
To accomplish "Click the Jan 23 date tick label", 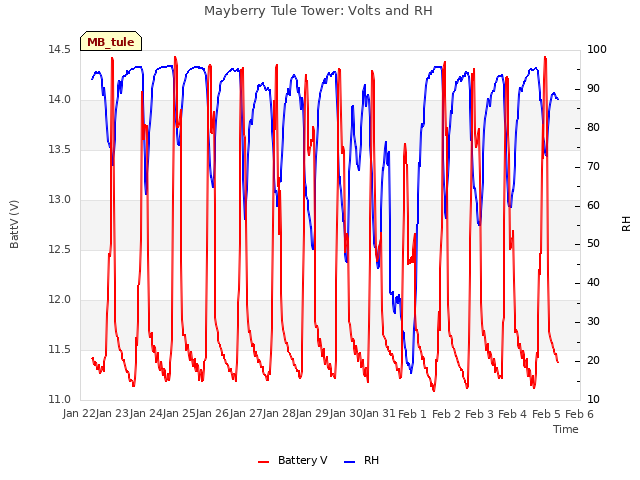I will pyautogui.click(x=112, y=414).
